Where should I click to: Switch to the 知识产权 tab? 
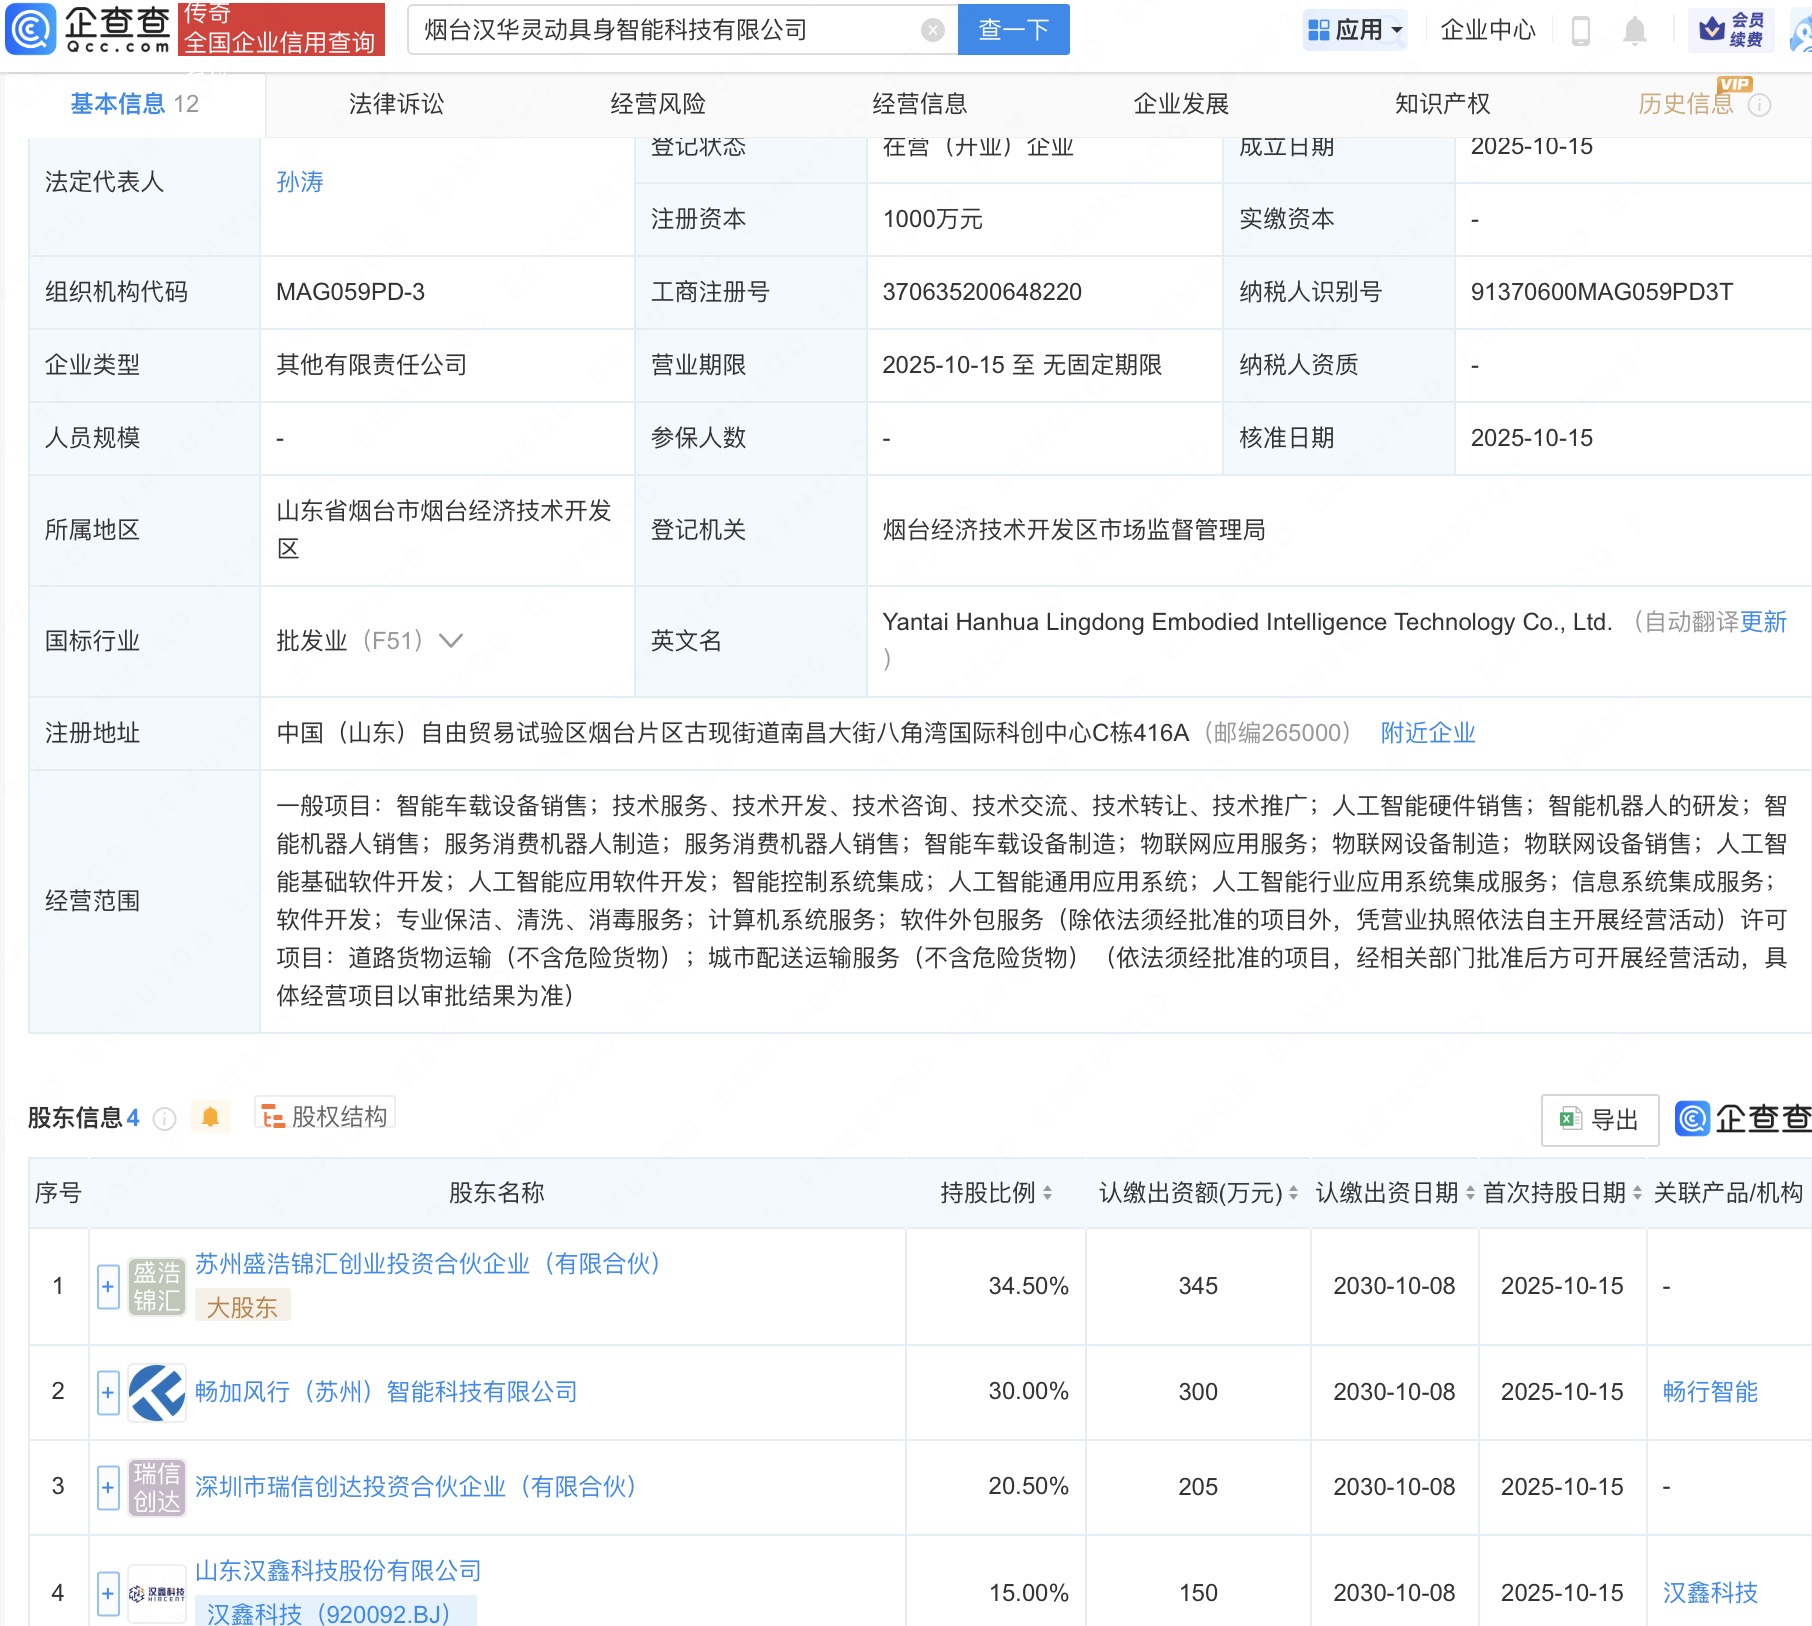click(x=1442, y=104)
